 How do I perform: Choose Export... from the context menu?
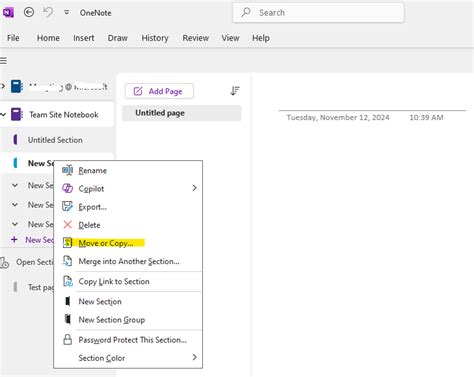tap(128, 207)
